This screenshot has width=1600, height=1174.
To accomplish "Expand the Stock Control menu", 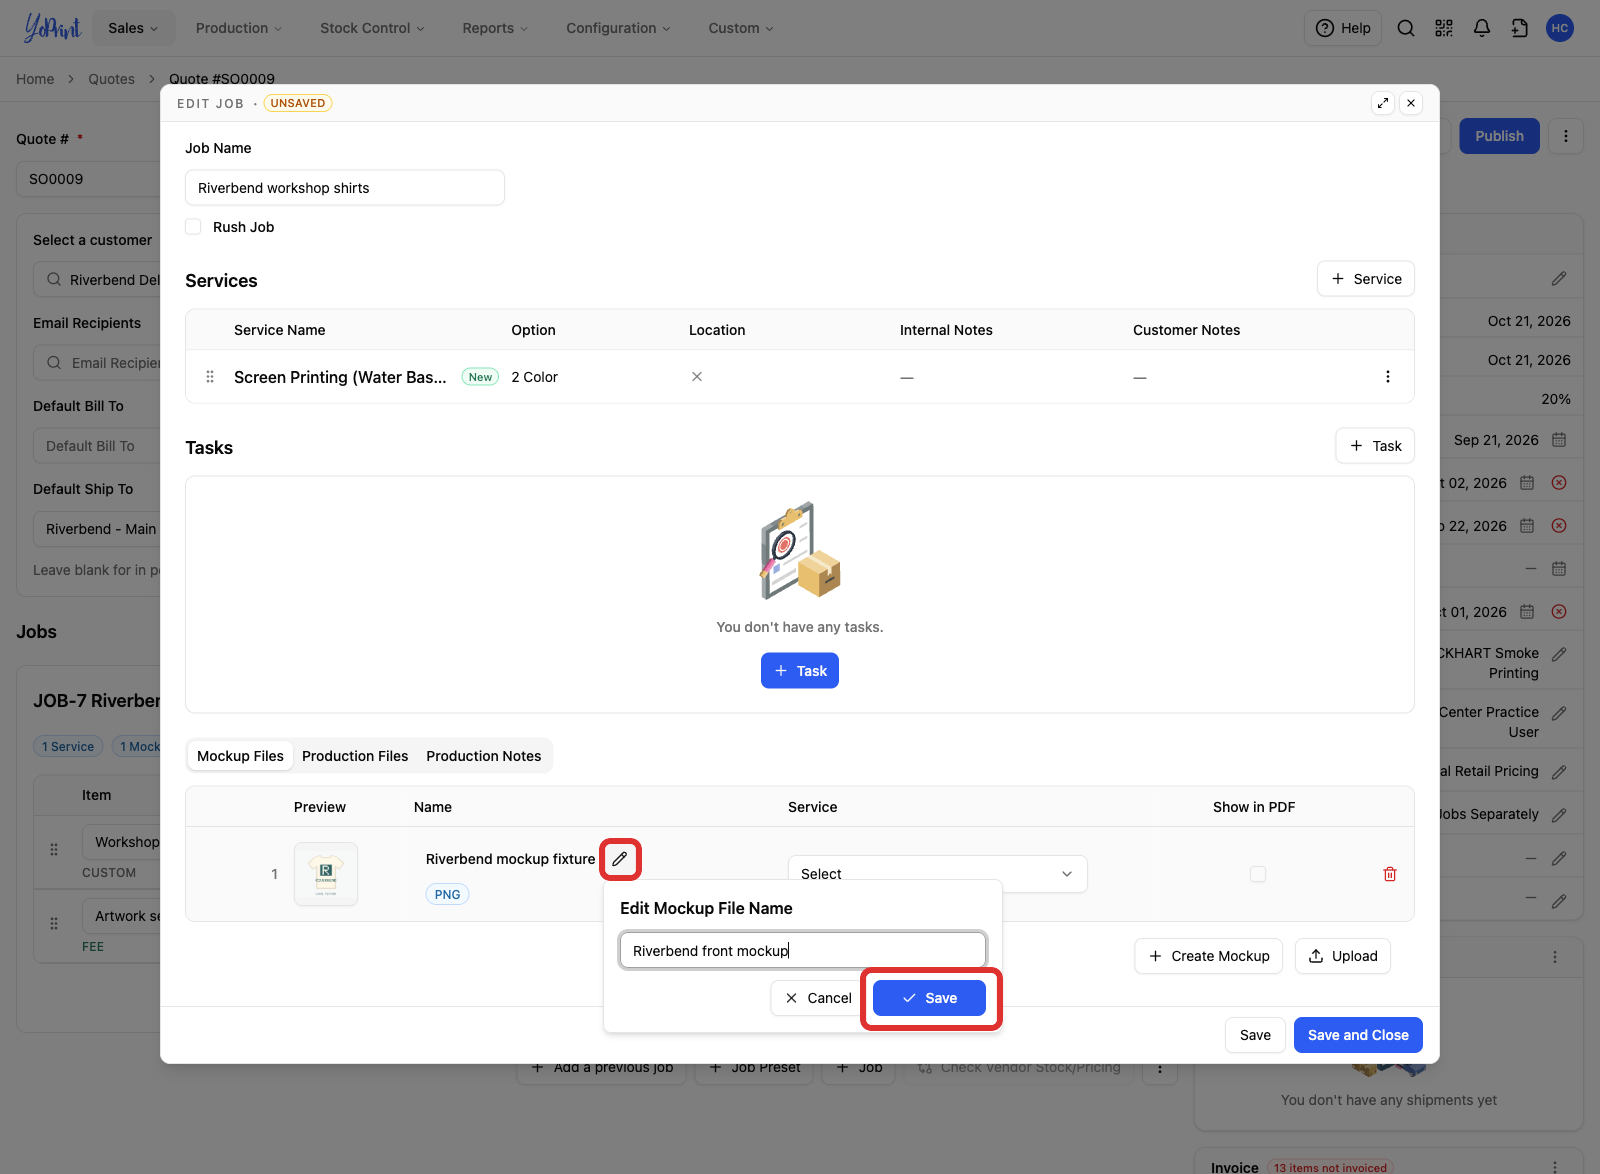I will tap(372, 28).
